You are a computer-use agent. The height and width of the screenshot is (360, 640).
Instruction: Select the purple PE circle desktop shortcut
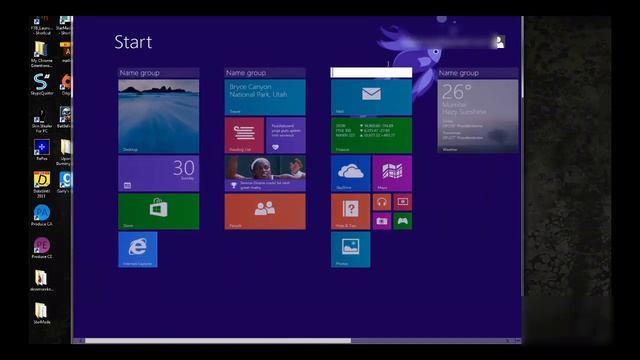pyautogui.click(x=42, y=248)
